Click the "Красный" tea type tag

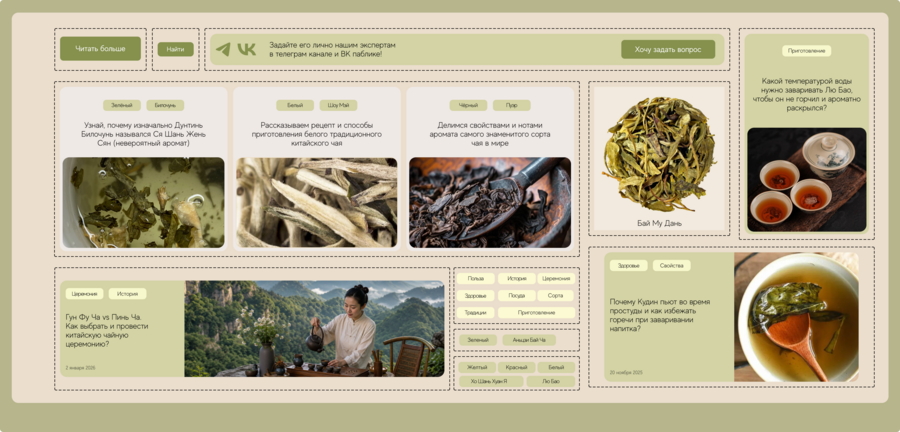coord(517,367)
